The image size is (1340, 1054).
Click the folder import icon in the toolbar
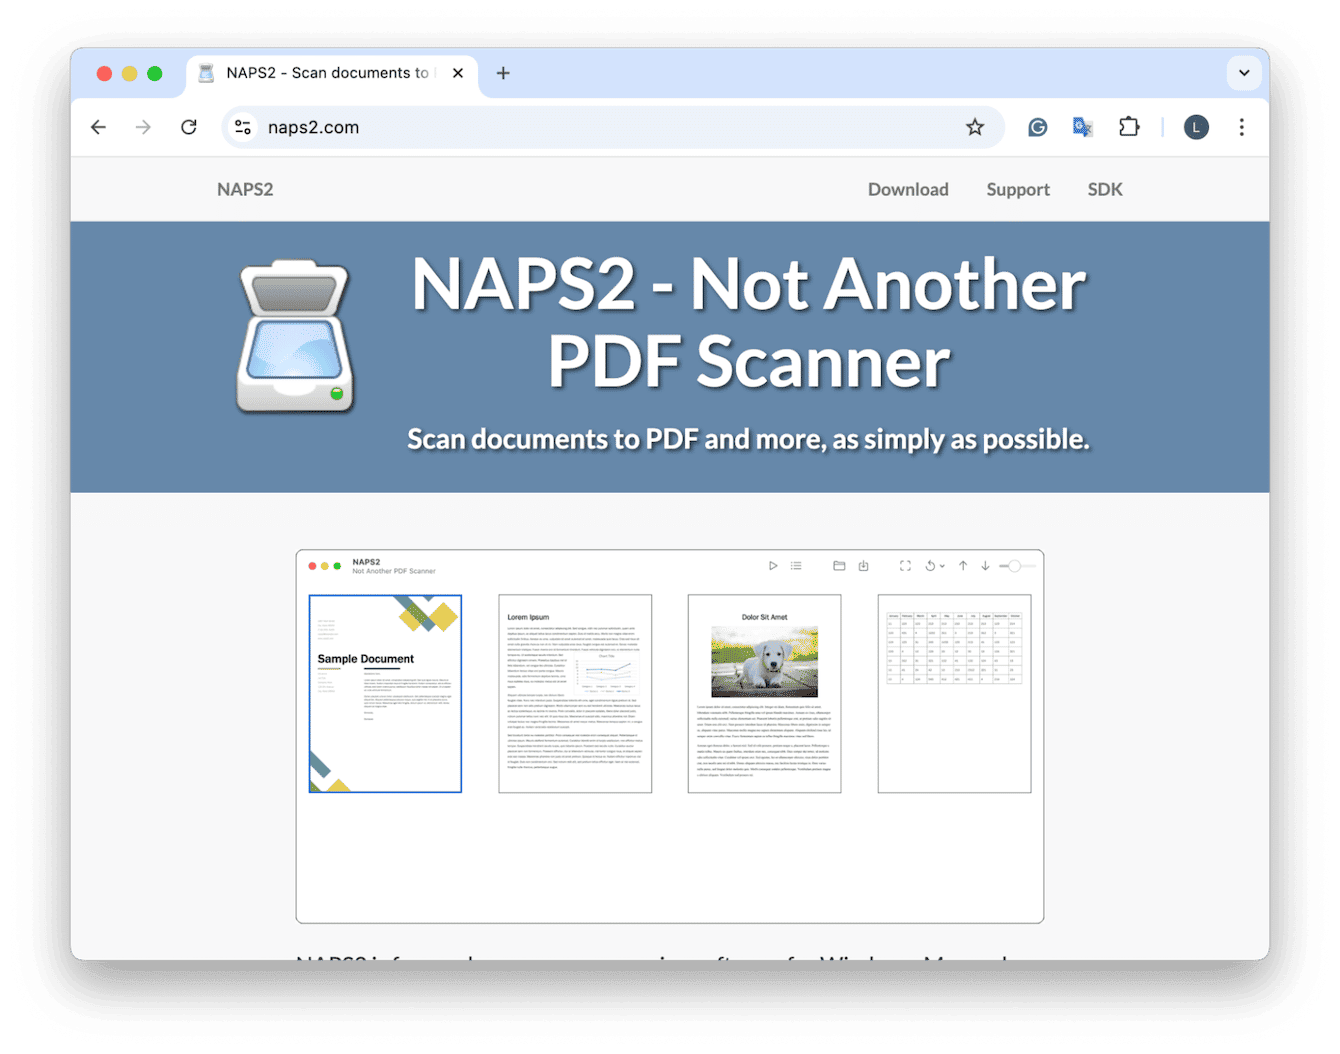841,565
